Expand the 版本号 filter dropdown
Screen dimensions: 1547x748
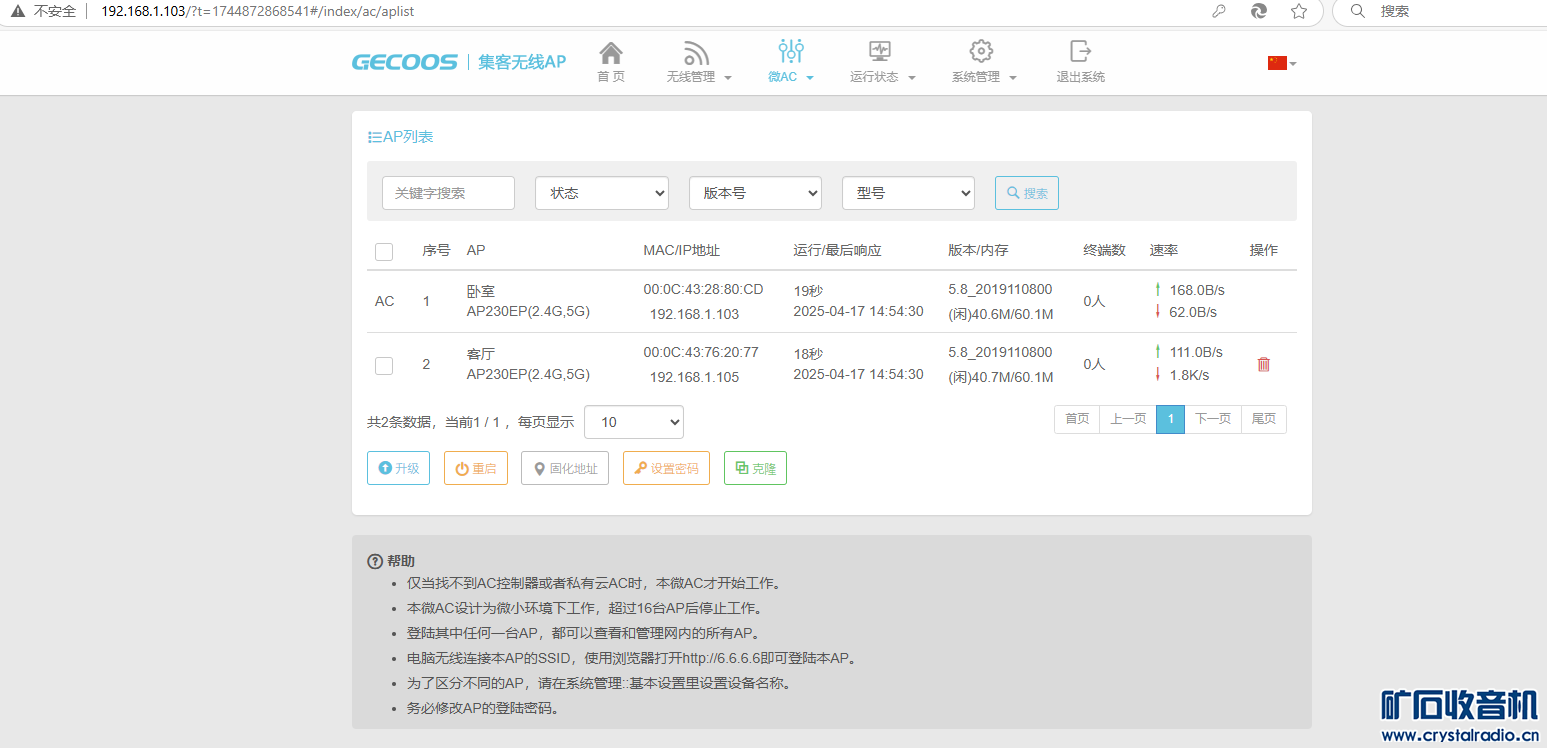(x=755, y=193)
